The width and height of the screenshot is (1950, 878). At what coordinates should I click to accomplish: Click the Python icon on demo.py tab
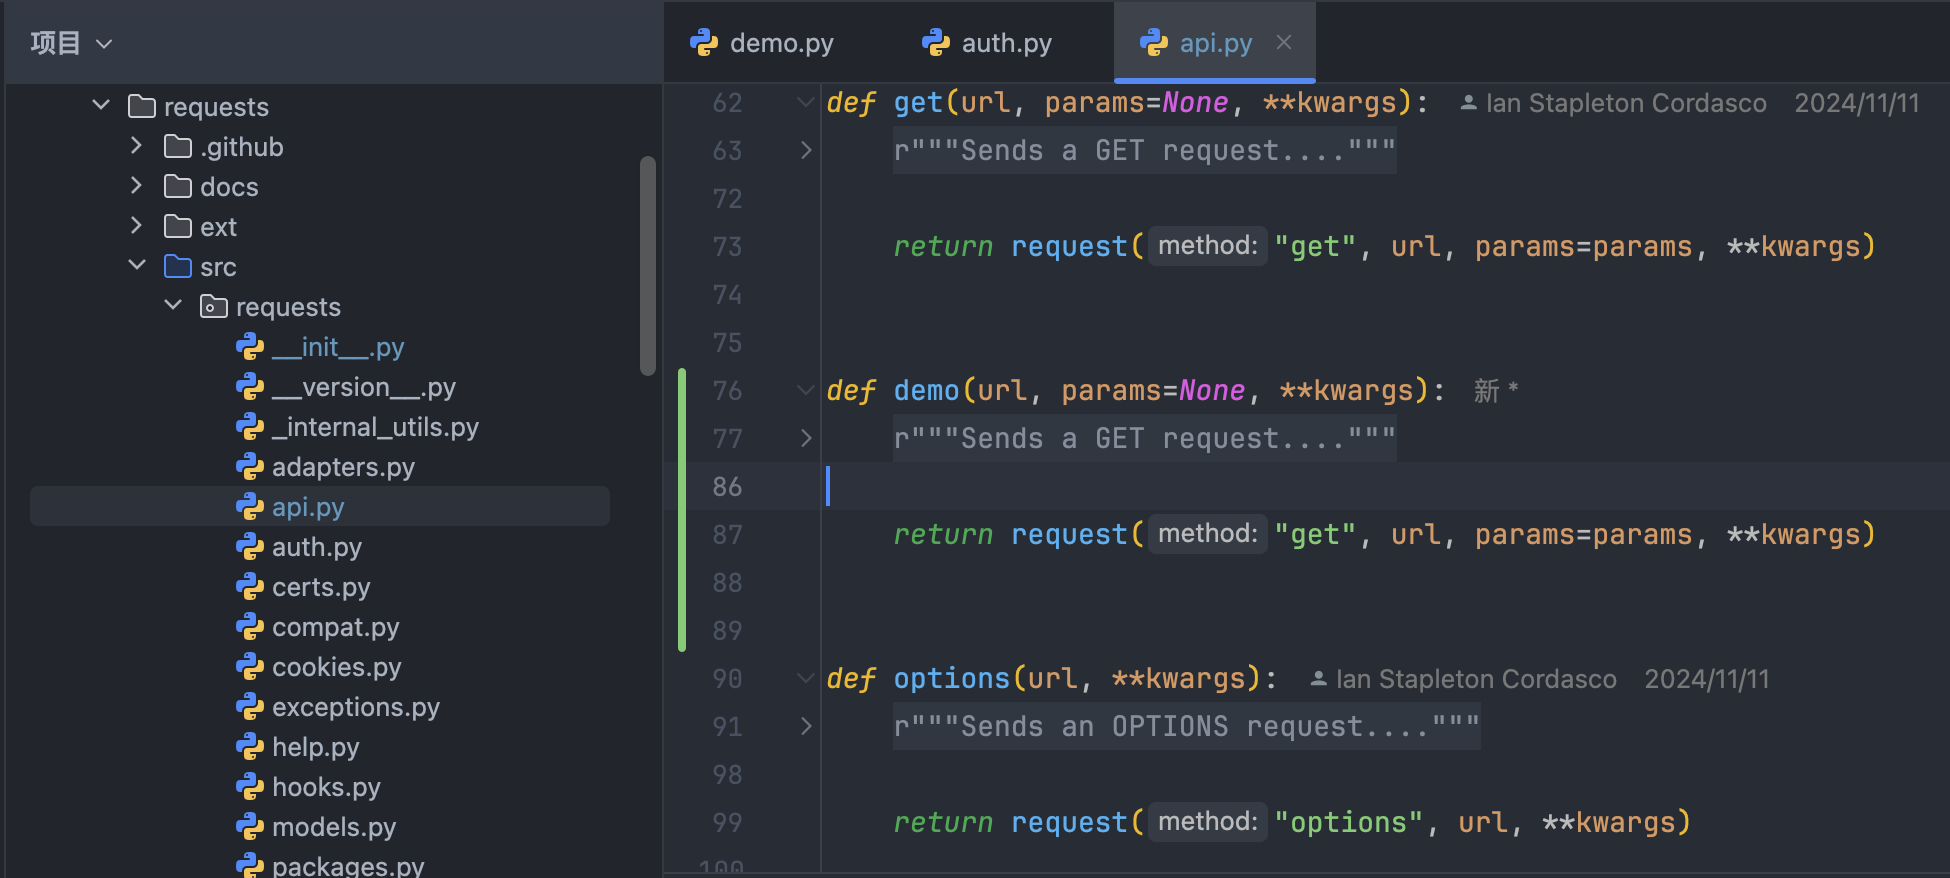coord(704,43)
